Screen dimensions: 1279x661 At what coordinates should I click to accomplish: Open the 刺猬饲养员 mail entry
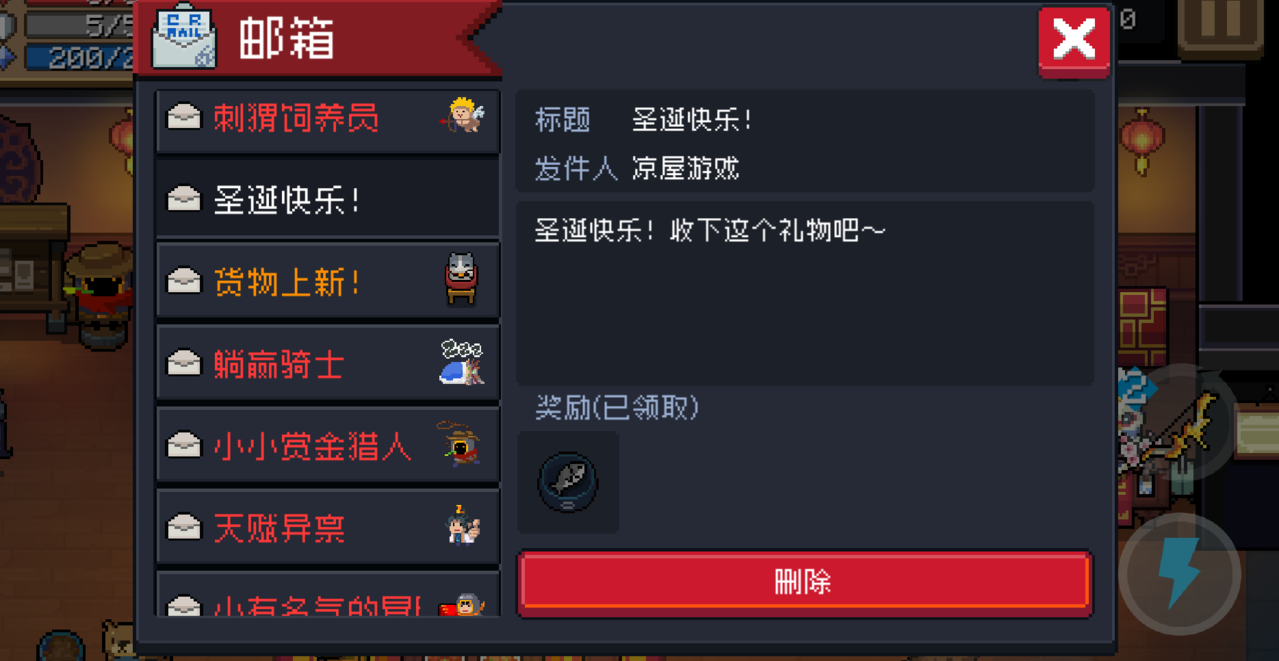pyautogui.click(x=328, y=119)
